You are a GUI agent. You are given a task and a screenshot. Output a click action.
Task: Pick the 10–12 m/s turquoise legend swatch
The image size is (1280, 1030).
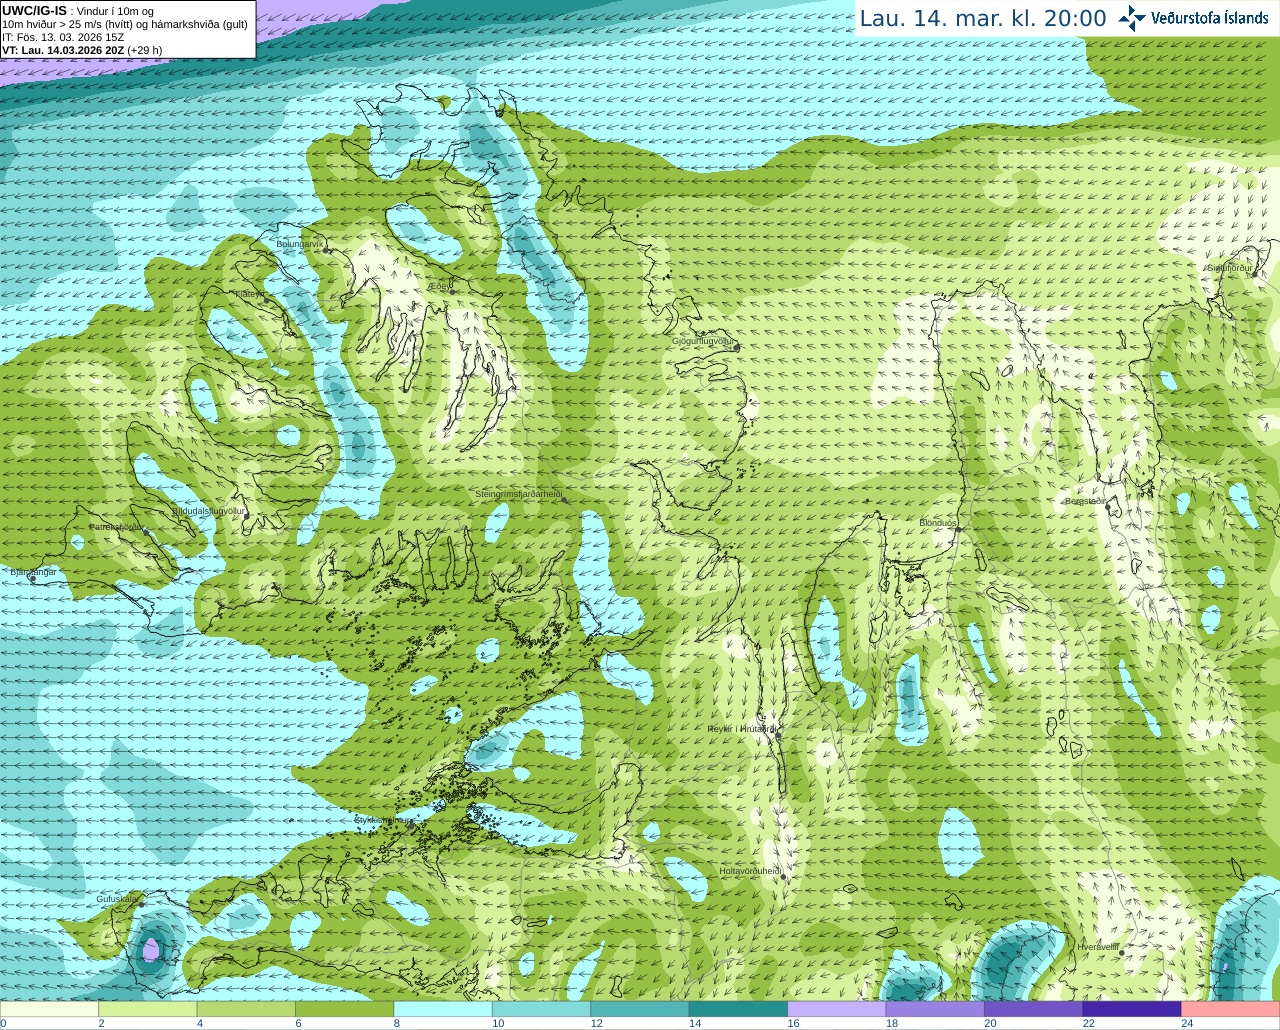click(541, 1008)
